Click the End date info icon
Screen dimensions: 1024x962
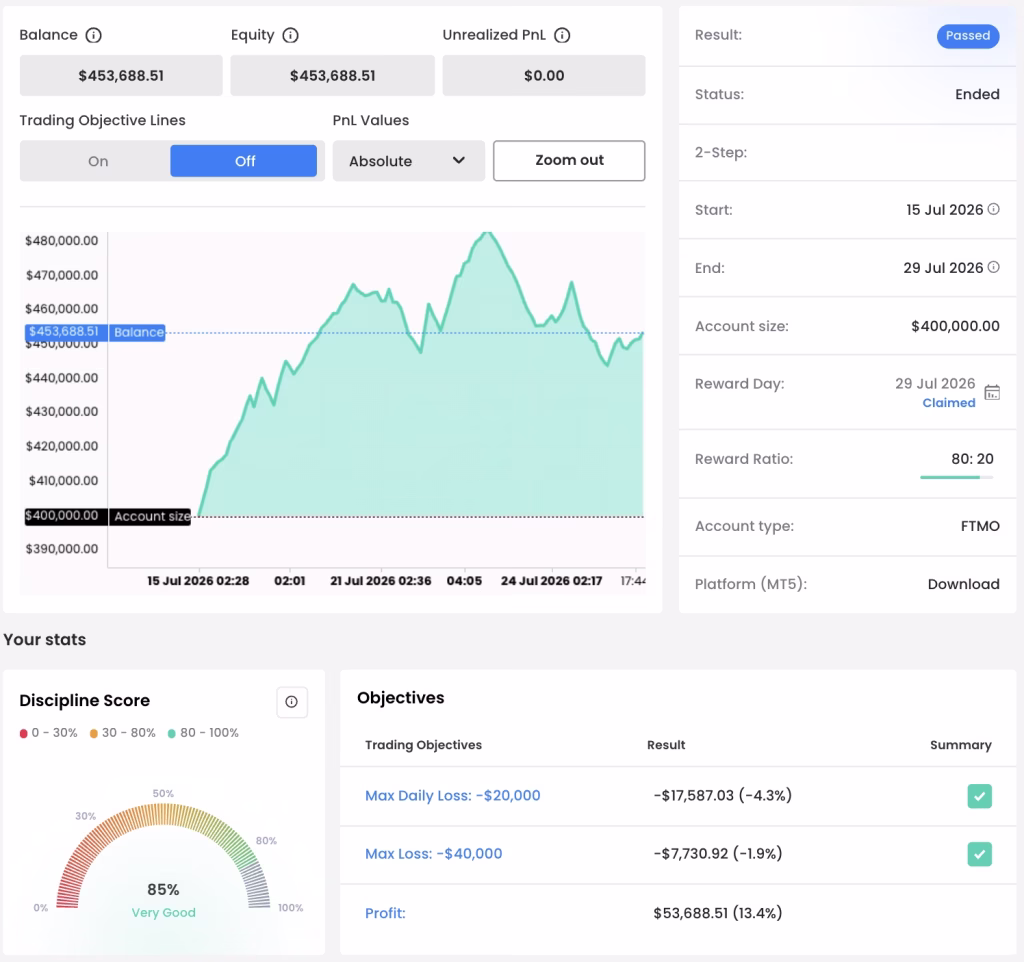(993, 267)
